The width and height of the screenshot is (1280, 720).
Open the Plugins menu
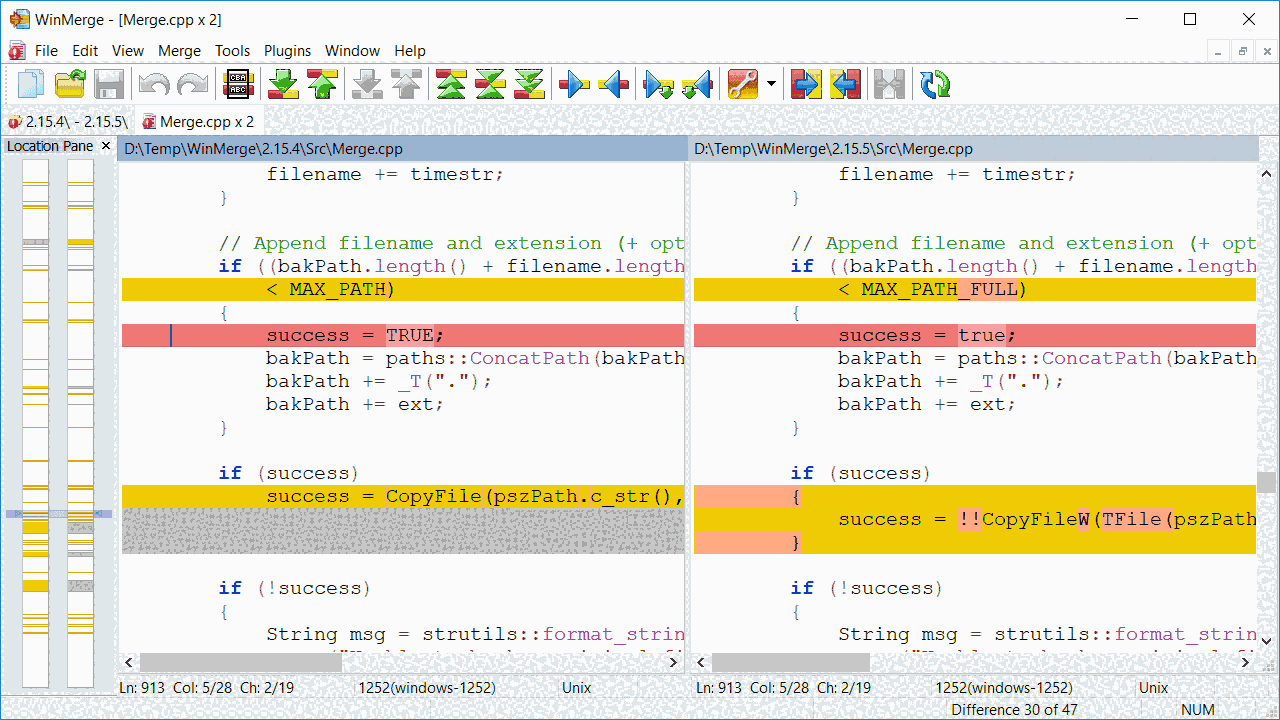point(287,50)
